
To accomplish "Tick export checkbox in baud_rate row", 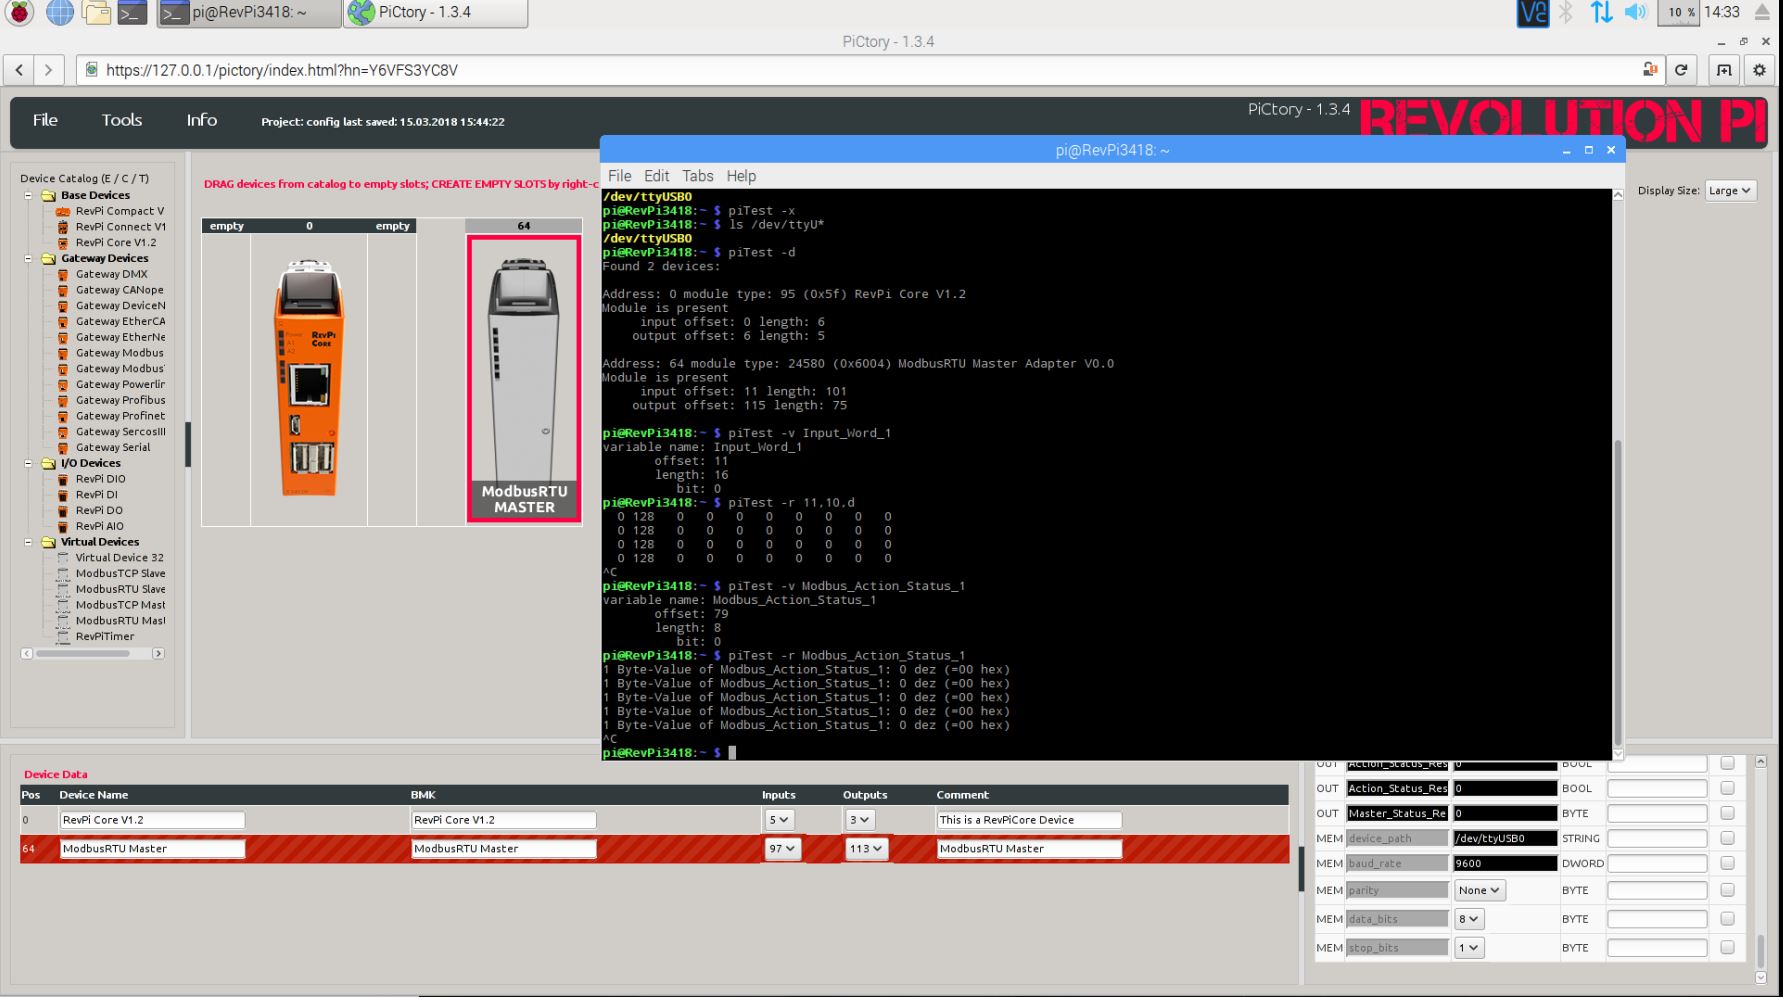I will pos(1727,863).
